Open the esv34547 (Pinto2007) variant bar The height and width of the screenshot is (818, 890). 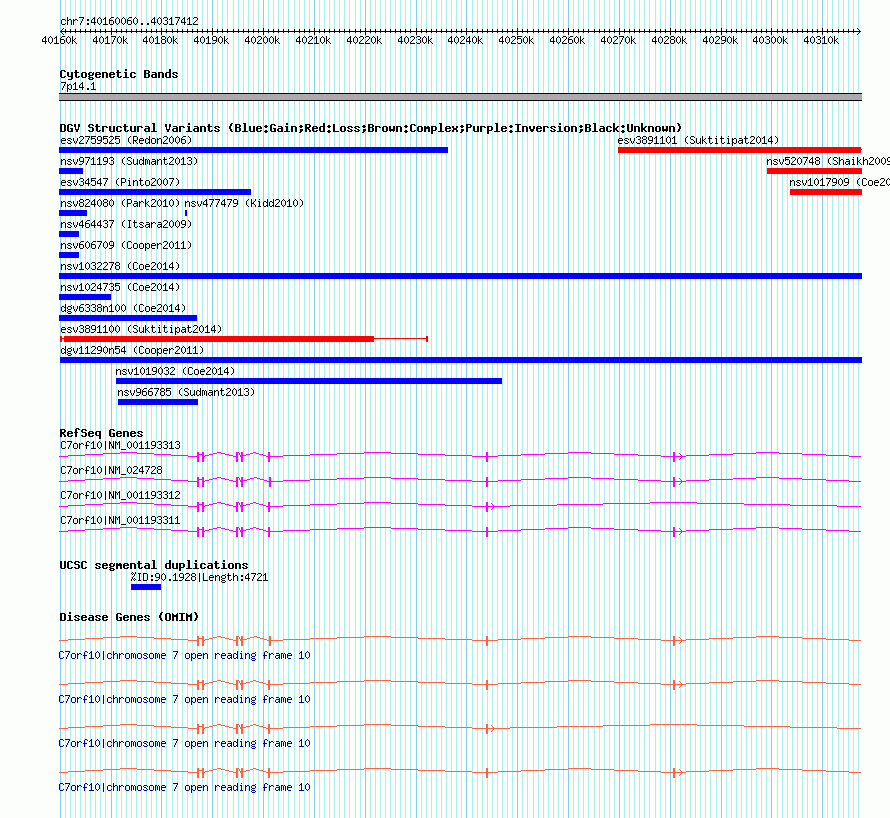point(155,192)
